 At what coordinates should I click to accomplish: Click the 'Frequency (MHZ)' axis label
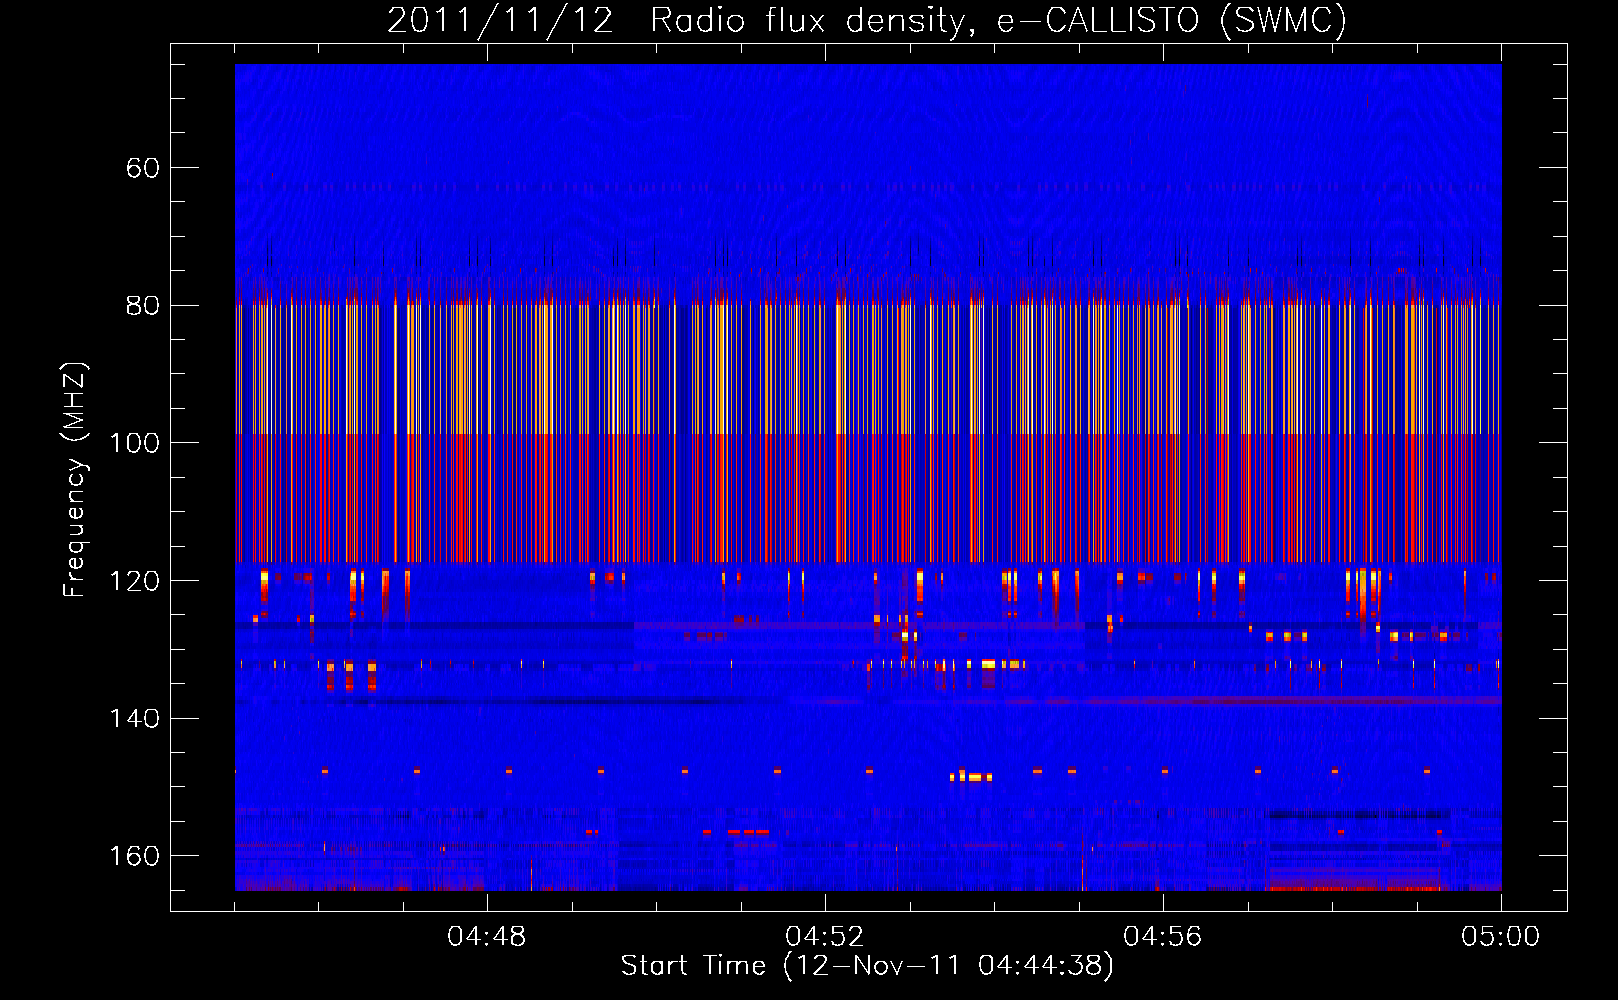75,479
